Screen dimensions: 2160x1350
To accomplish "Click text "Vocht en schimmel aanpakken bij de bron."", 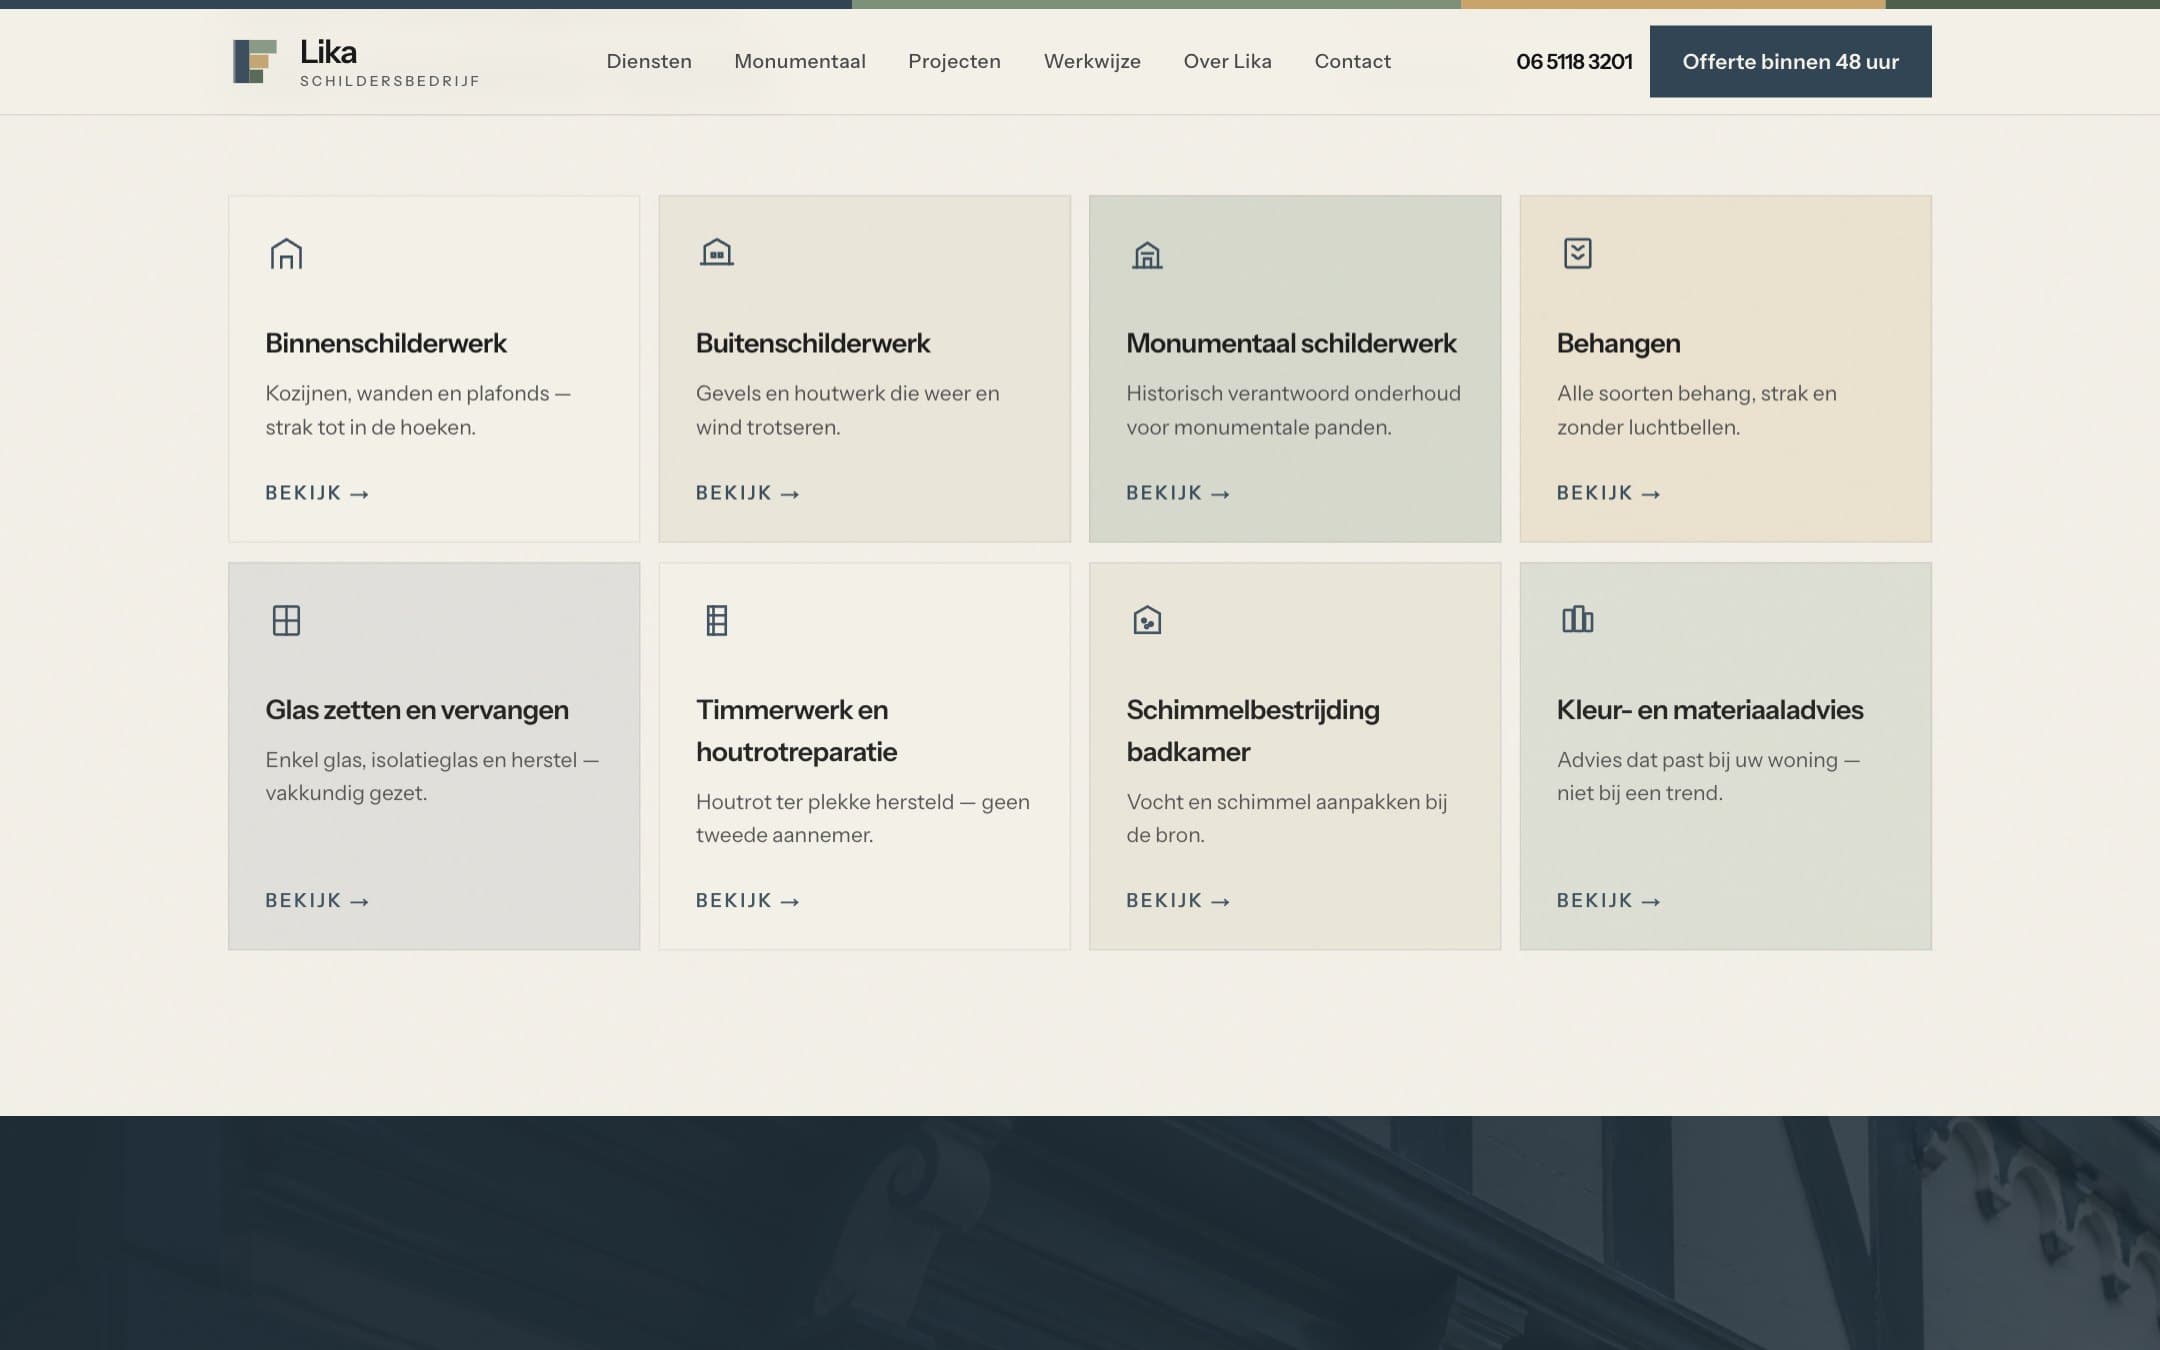I will (1287, 818).
